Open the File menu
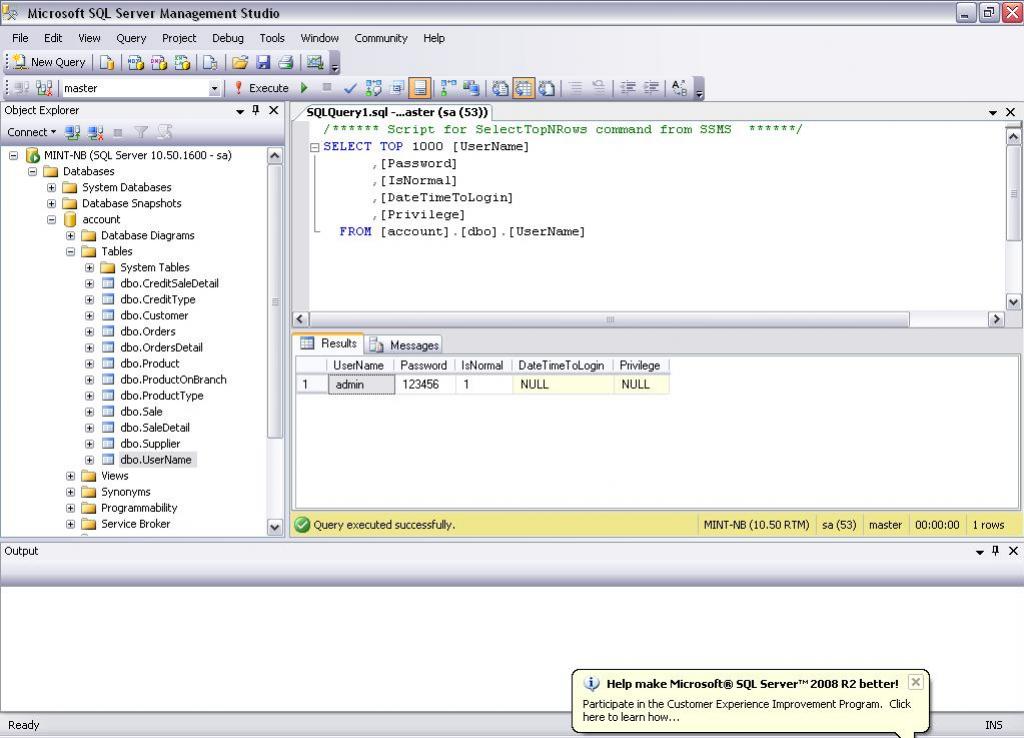 20,38
